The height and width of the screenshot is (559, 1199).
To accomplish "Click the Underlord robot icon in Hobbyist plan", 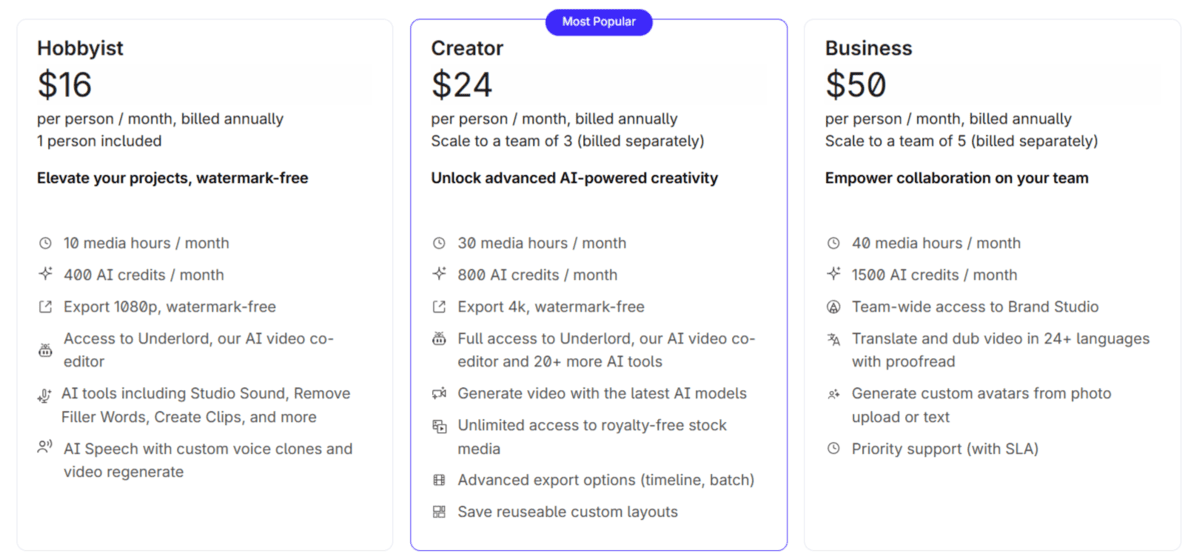I will pyautogui.click(x=45, y=350).
